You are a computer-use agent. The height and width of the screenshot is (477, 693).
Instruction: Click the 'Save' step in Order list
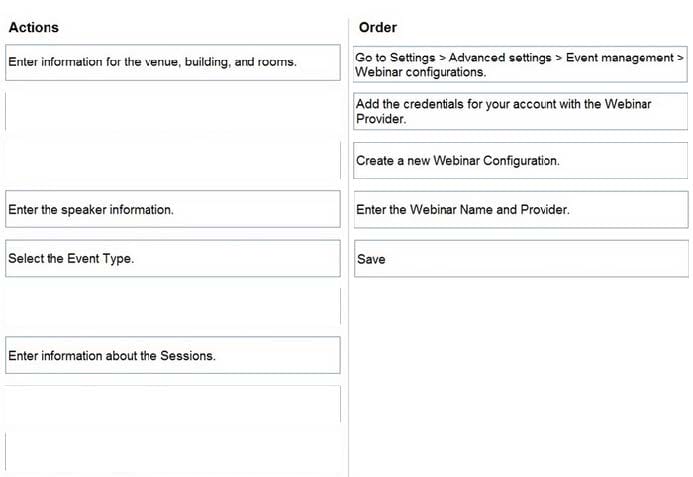(521, 259)
